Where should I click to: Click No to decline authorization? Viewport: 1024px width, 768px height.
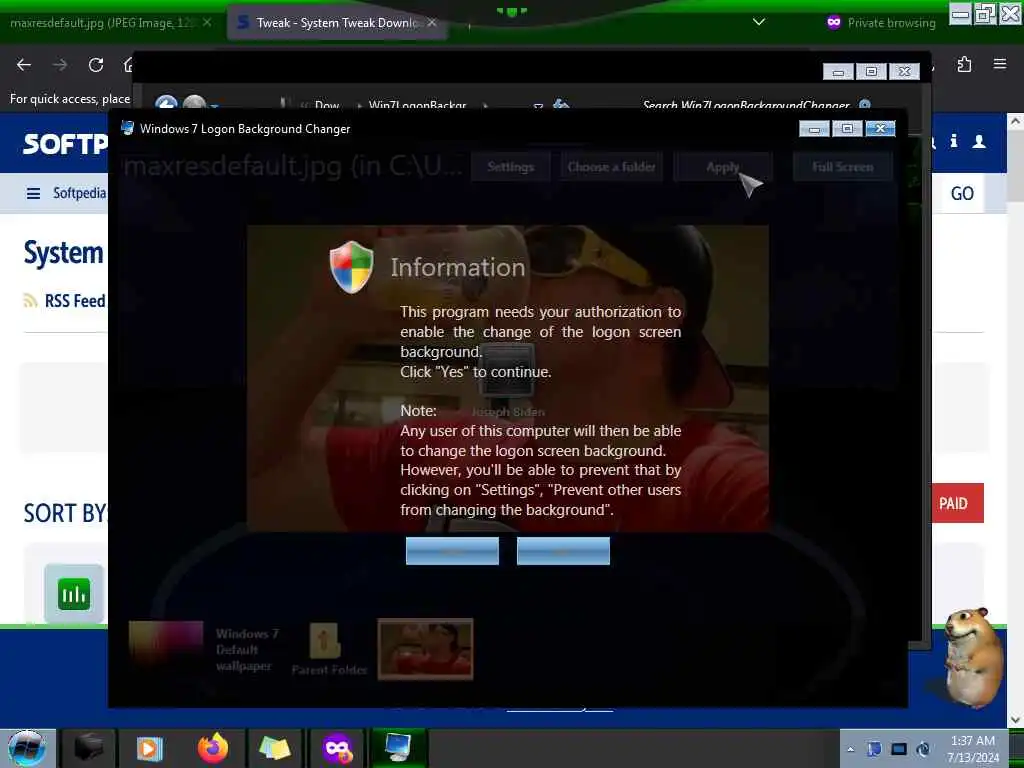pos(563,551)
